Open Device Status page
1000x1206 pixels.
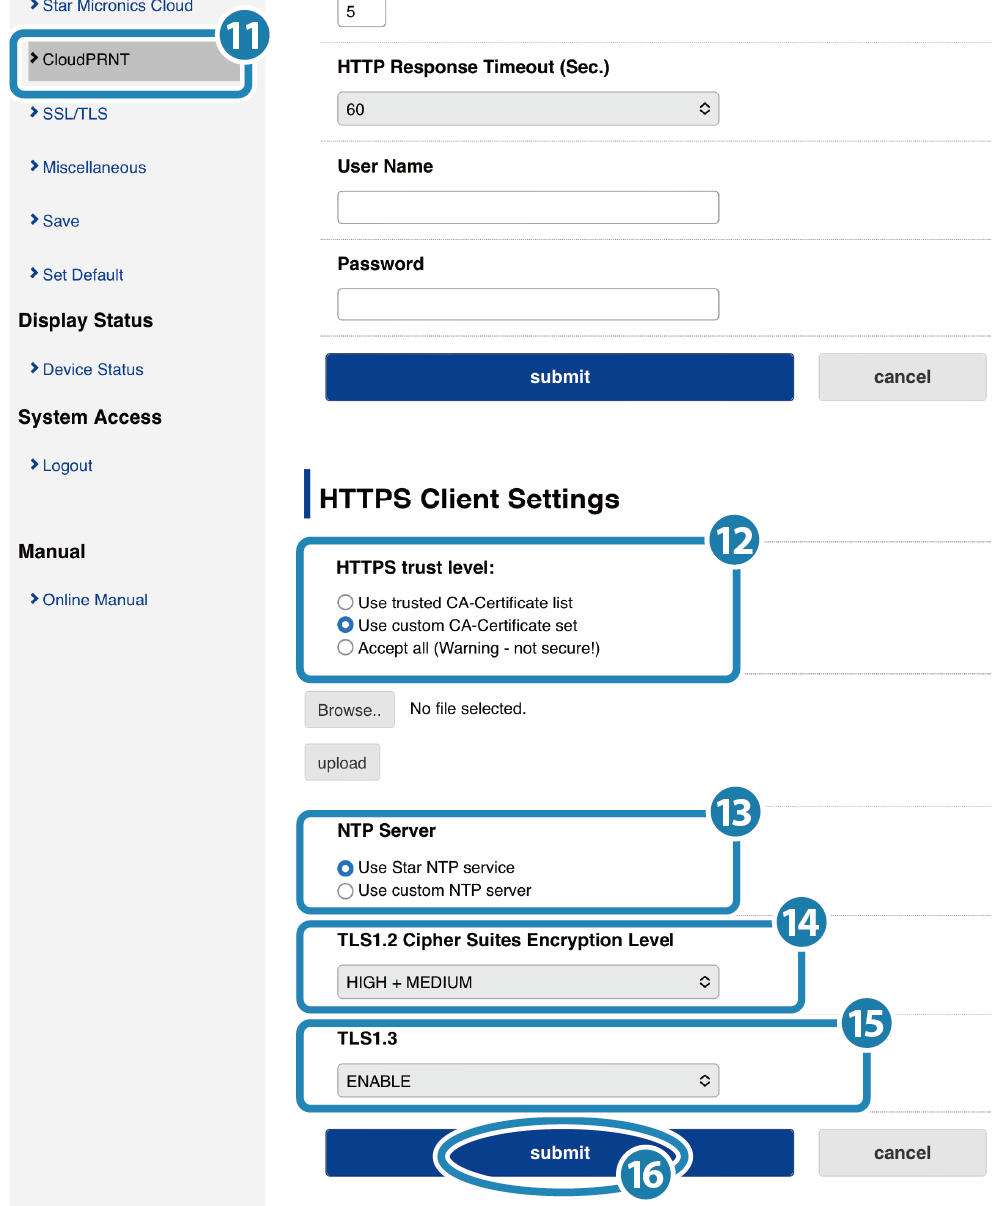93,370
